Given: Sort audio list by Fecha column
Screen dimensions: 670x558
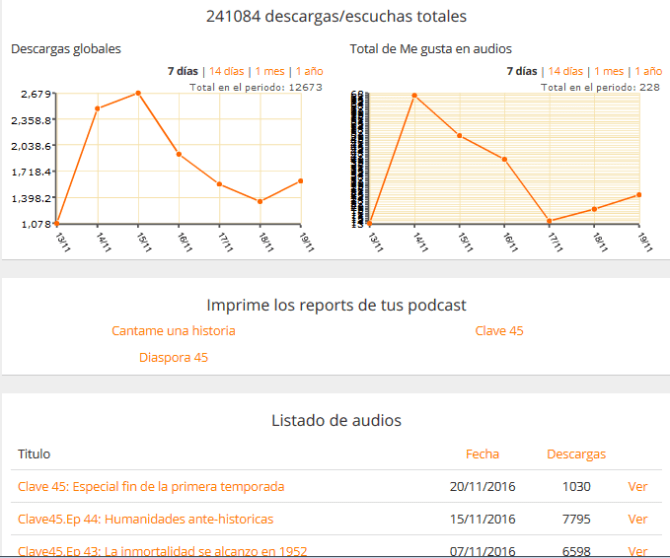Looking at the screenshot, I should (x=482, y=454).
